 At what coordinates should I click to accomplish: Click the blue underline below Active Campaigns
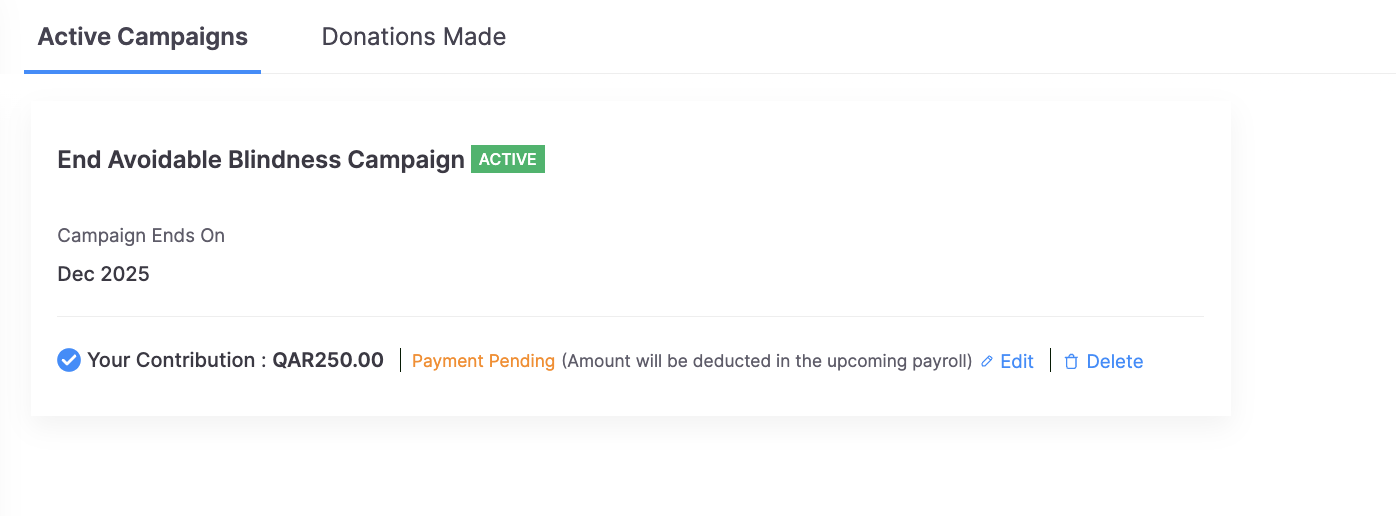(142, 72)
